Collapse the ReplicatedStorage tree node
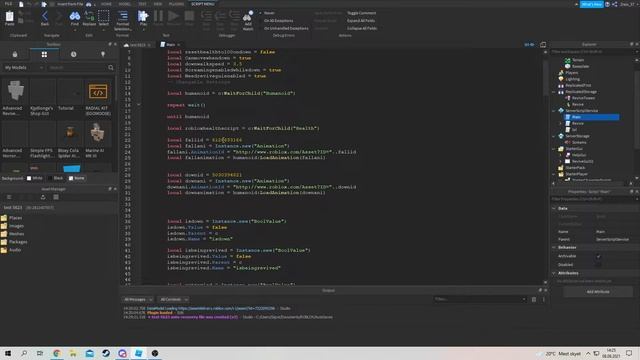Screen dimensions: 640x360 click(554, 92)
